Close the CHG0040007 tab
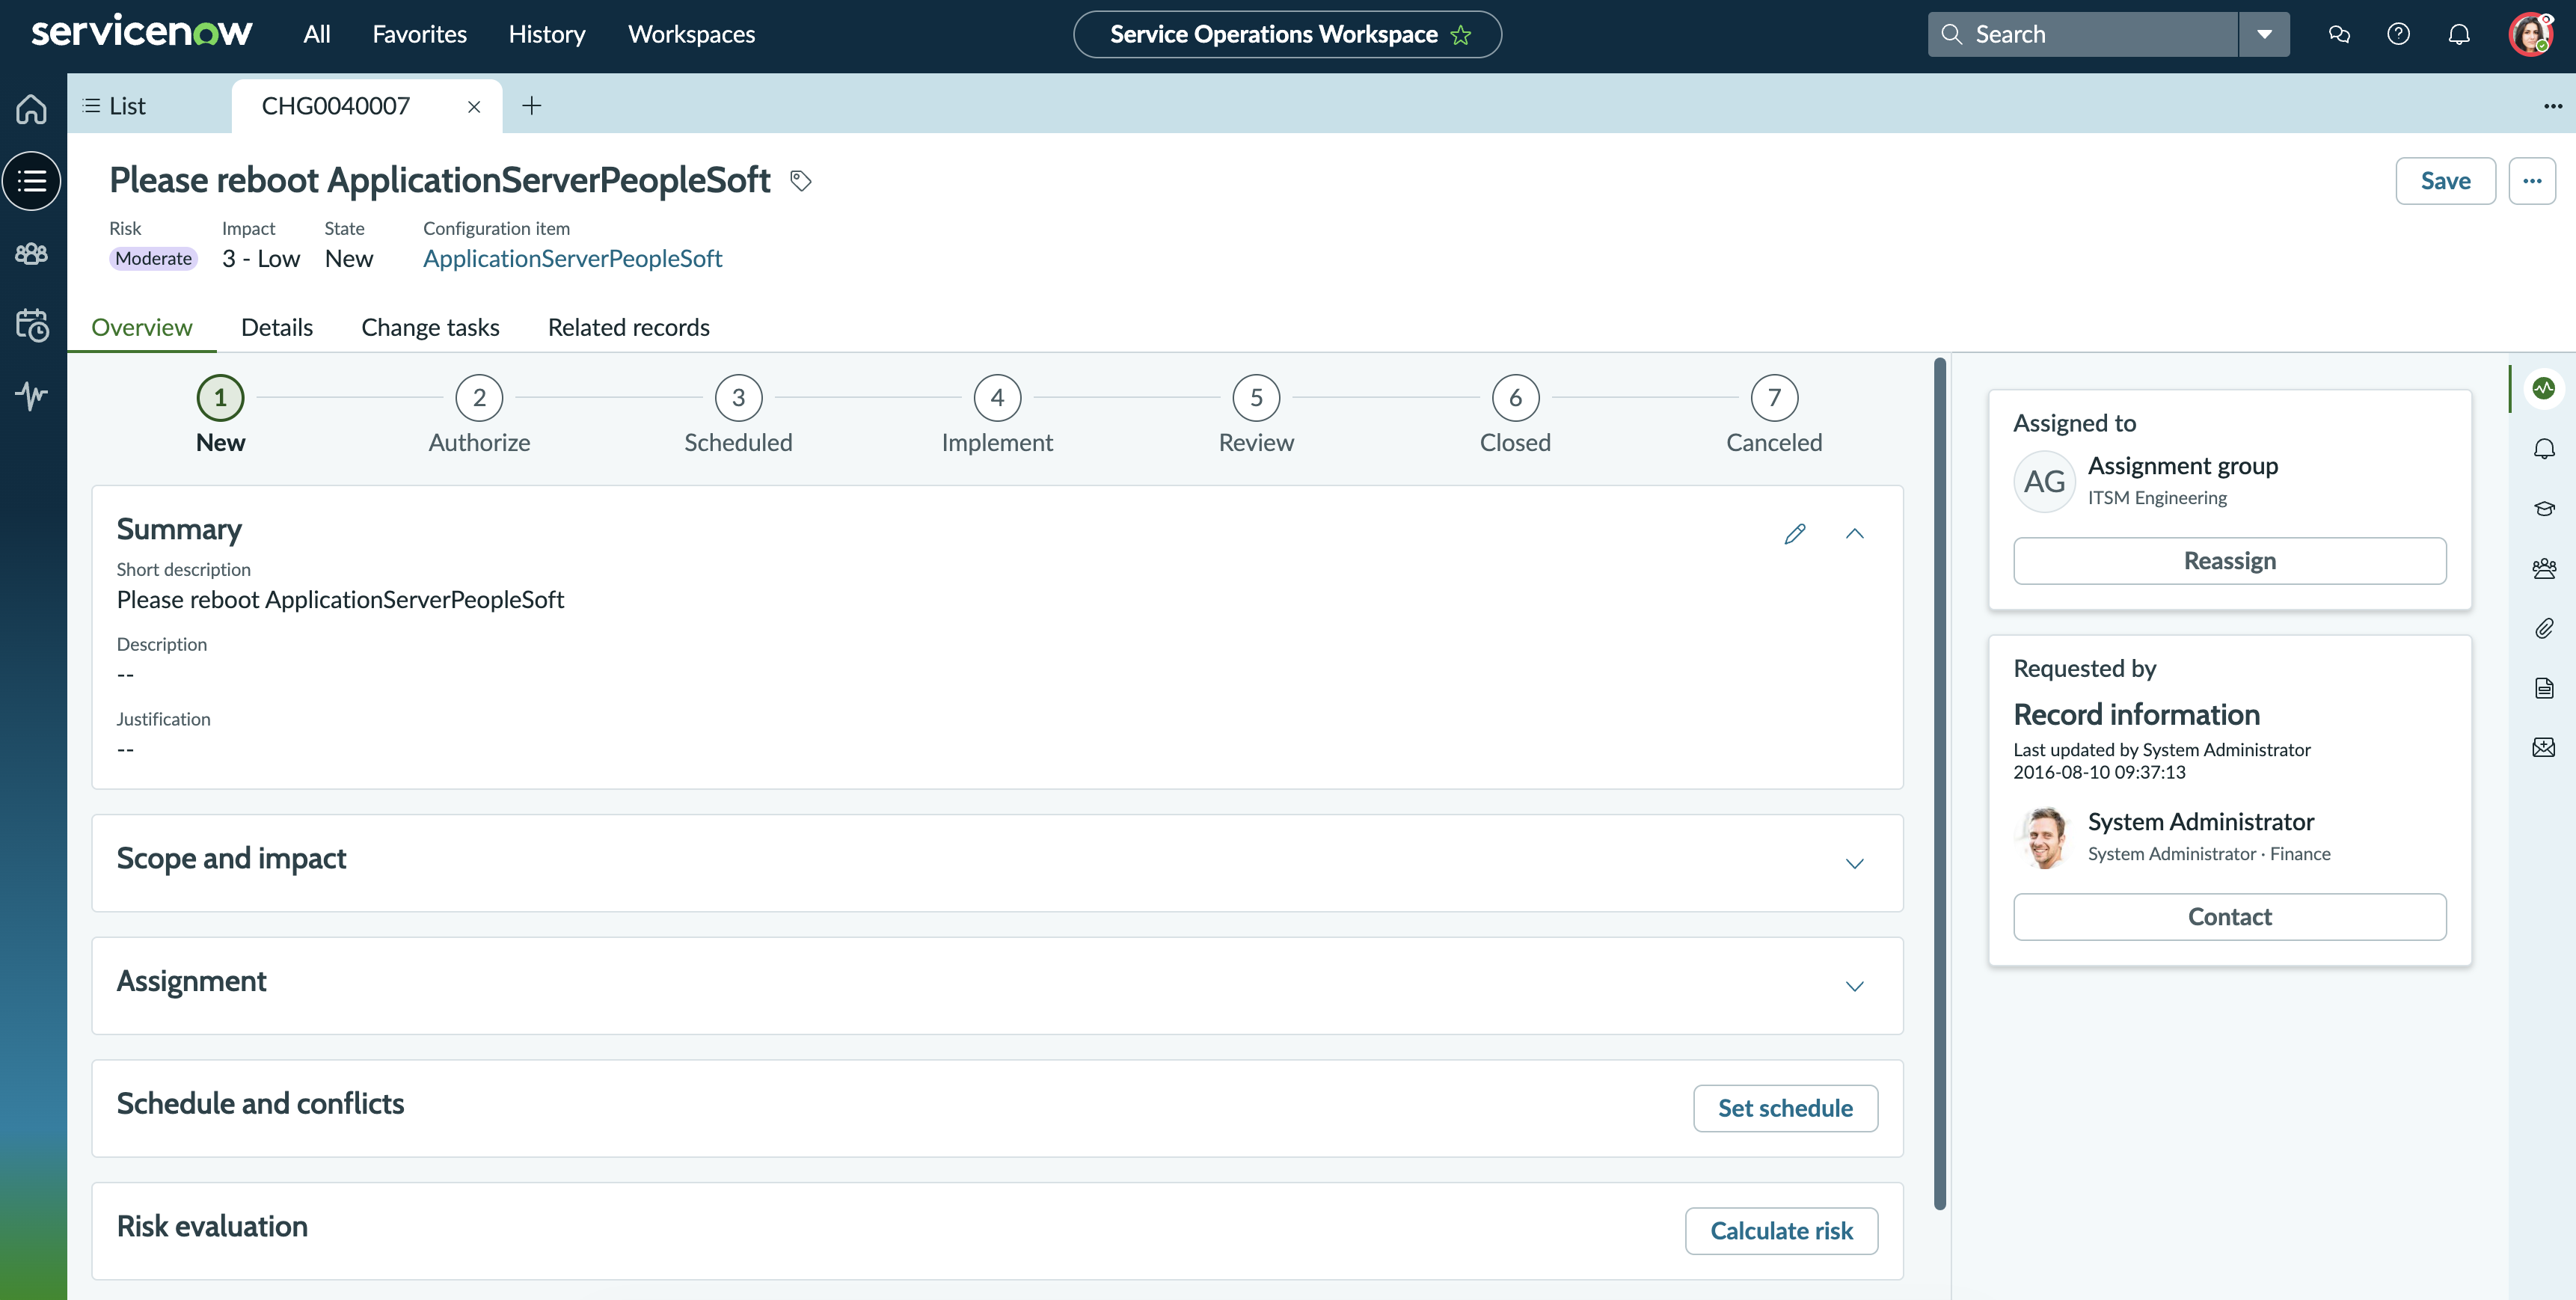 [474, 107]
